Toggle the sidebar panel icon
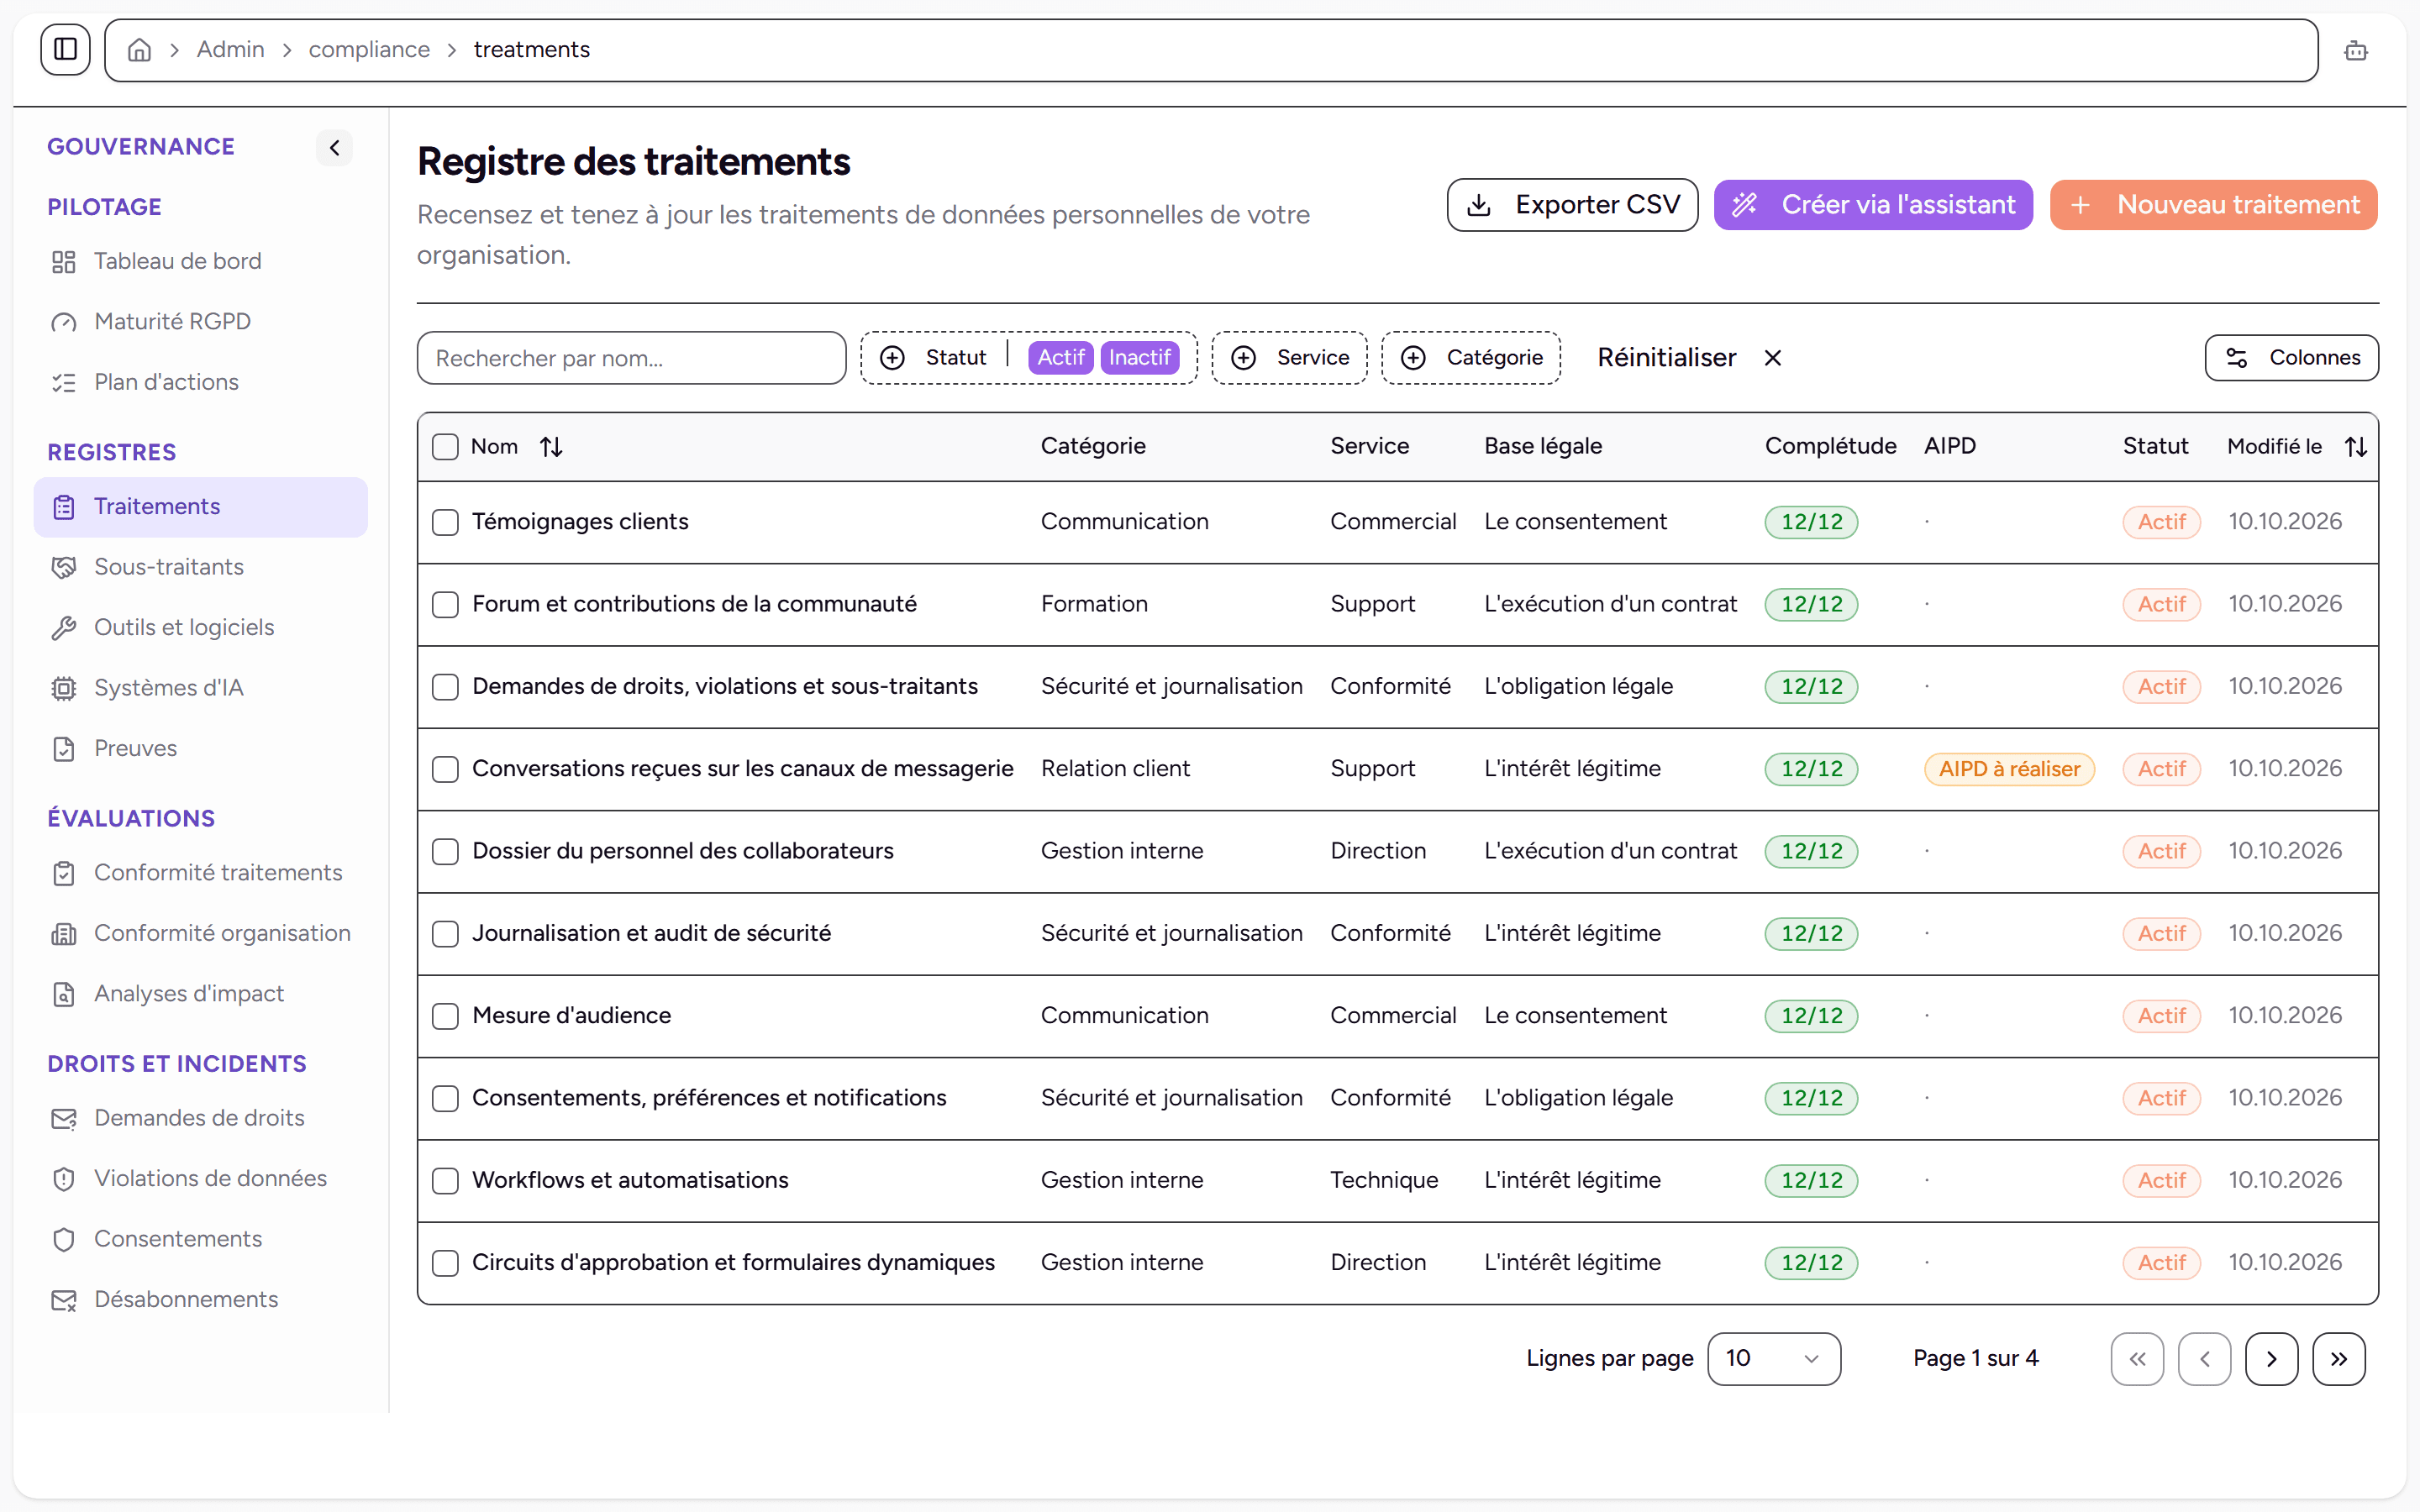 tap(65, 49)
